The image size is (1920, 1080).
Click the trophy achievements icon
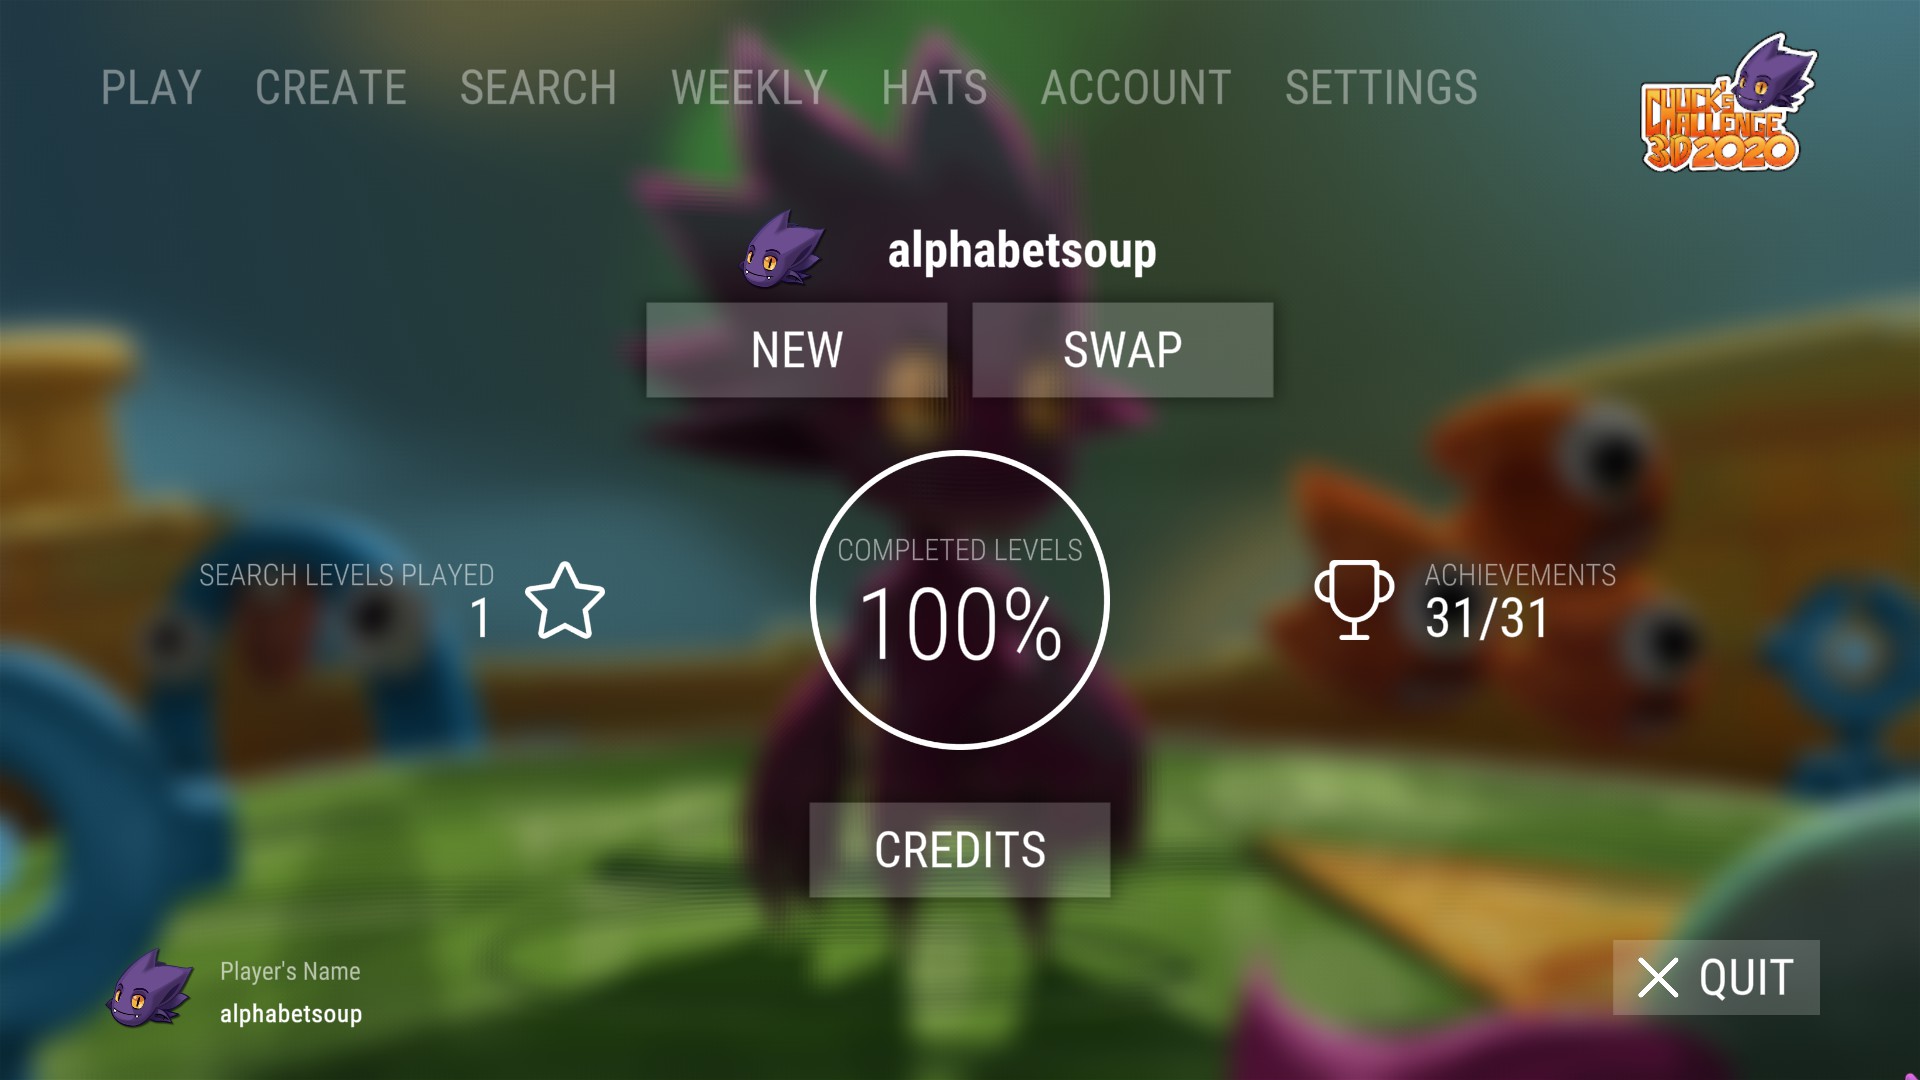point(1354,599)
